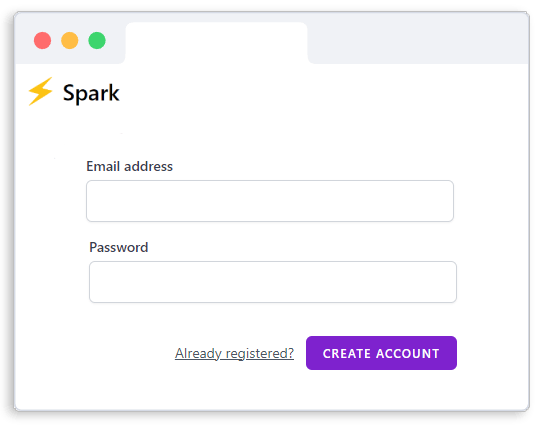The width and height of the screenshot is (547, 427).
Task: Select the blank browser tab
Action: pos(216,43)
